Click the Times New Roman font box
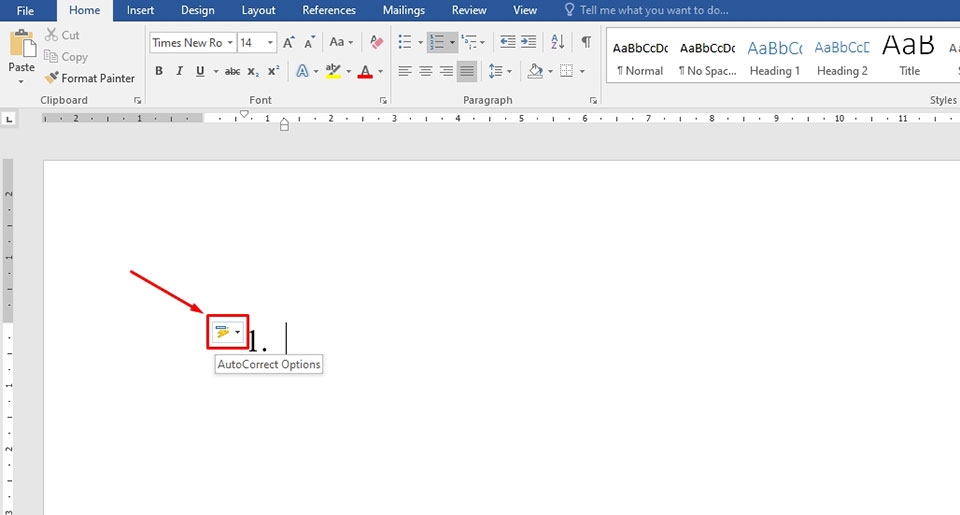 click(x=187, y=42)
